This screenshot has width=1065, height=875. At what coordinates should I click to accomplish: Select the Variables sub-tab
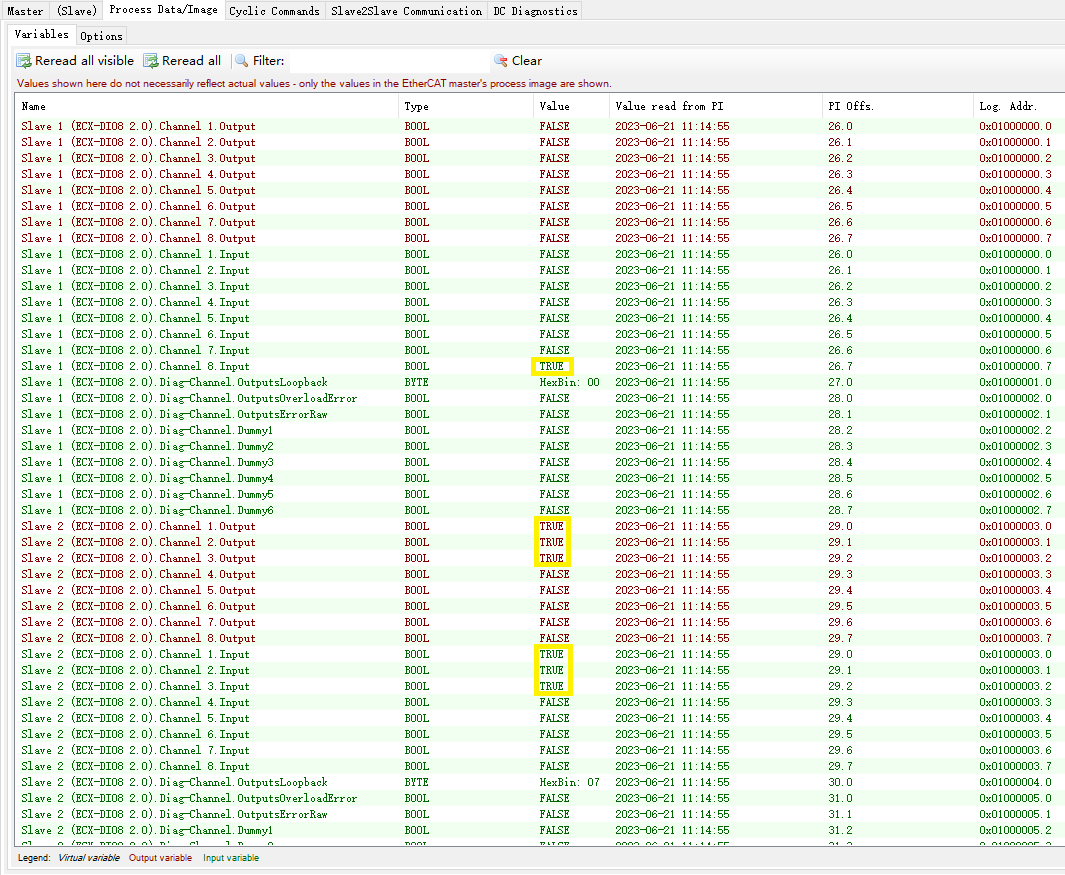(41, 35)
